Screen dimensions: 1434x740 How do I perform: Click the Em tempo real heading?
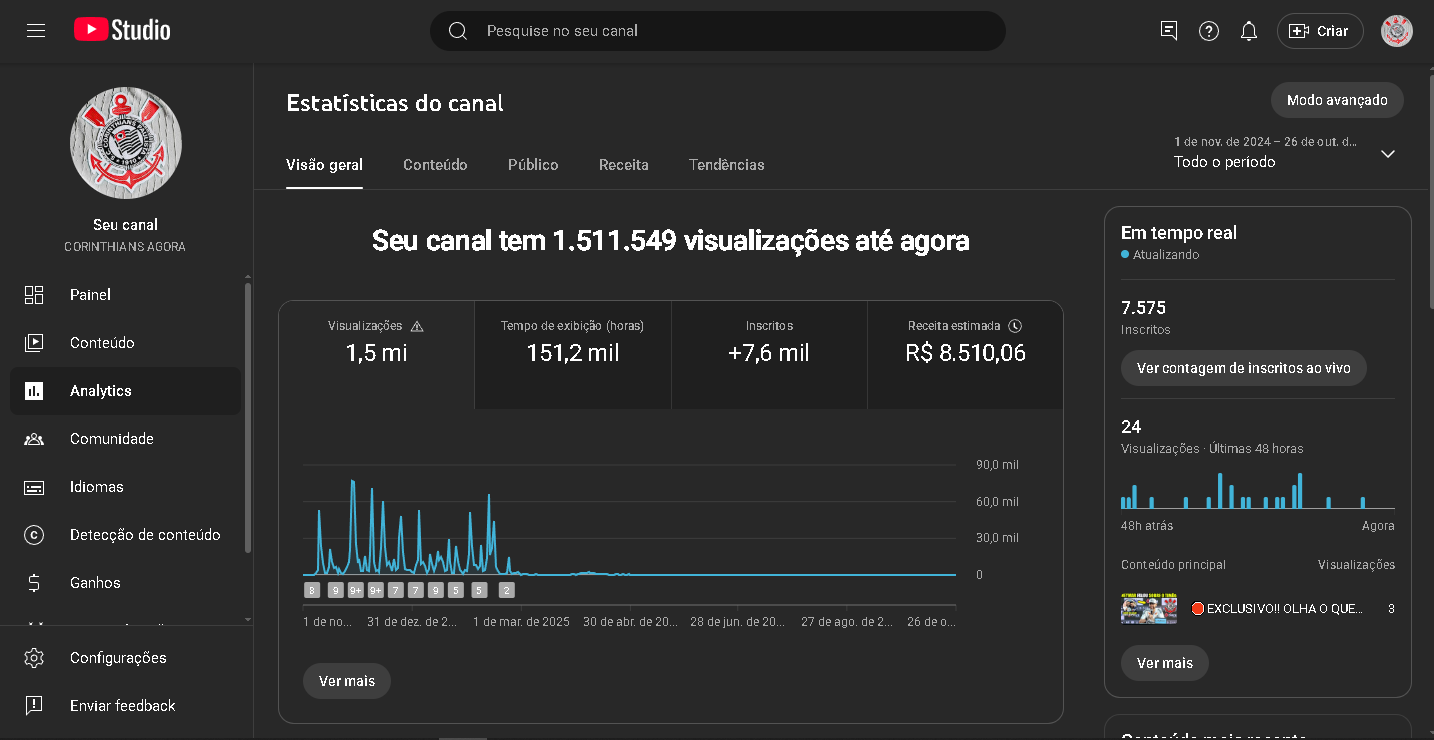click(1179, 233)
